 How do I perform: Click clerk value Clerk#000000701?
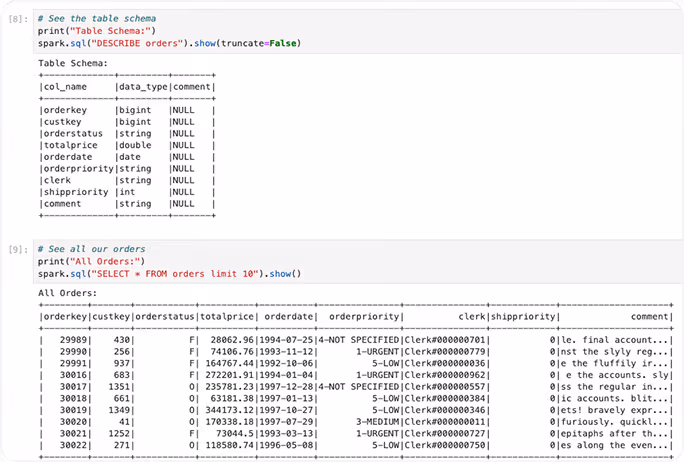point(445,340)
